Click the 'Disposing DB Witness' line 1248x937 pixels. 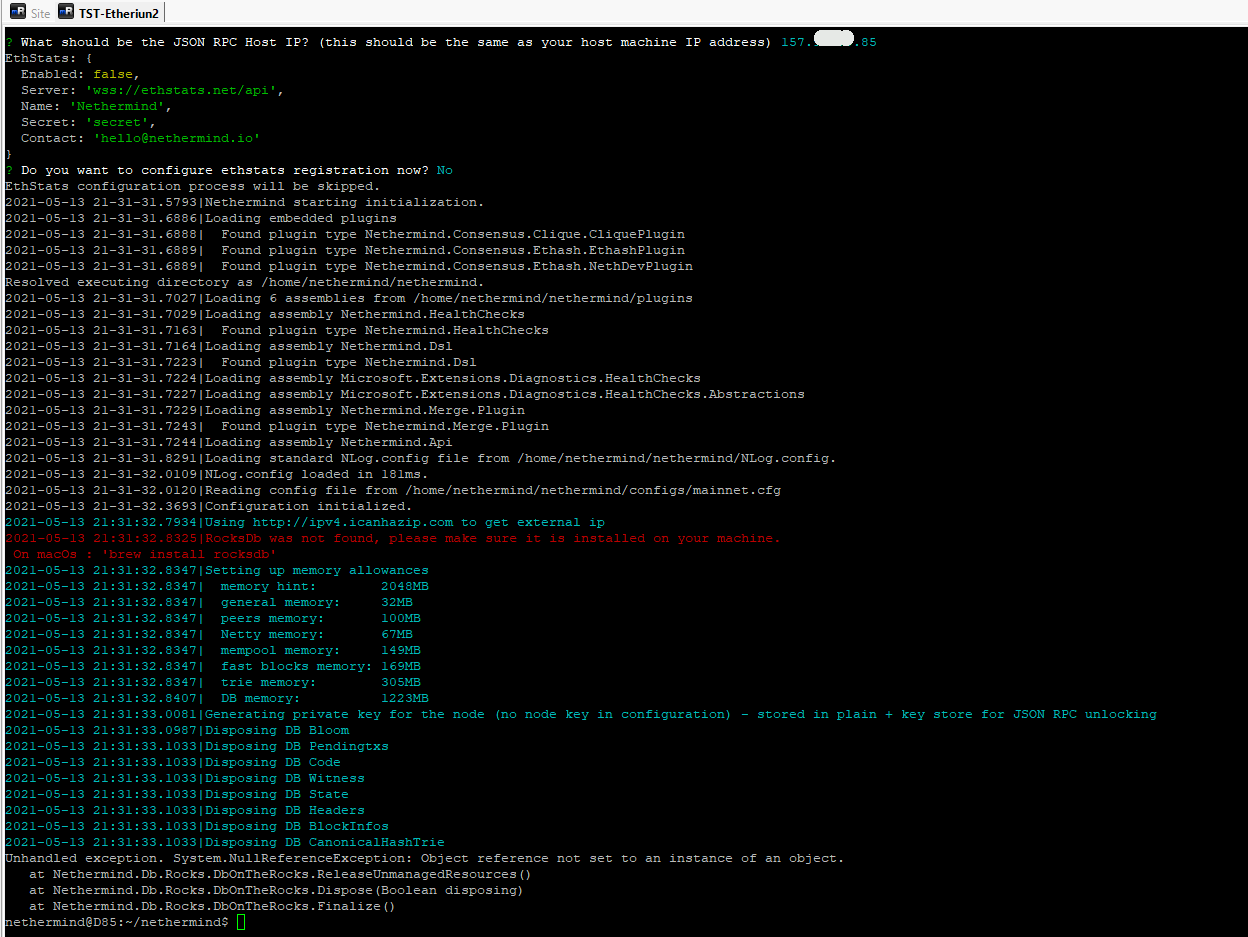[185, 778]
